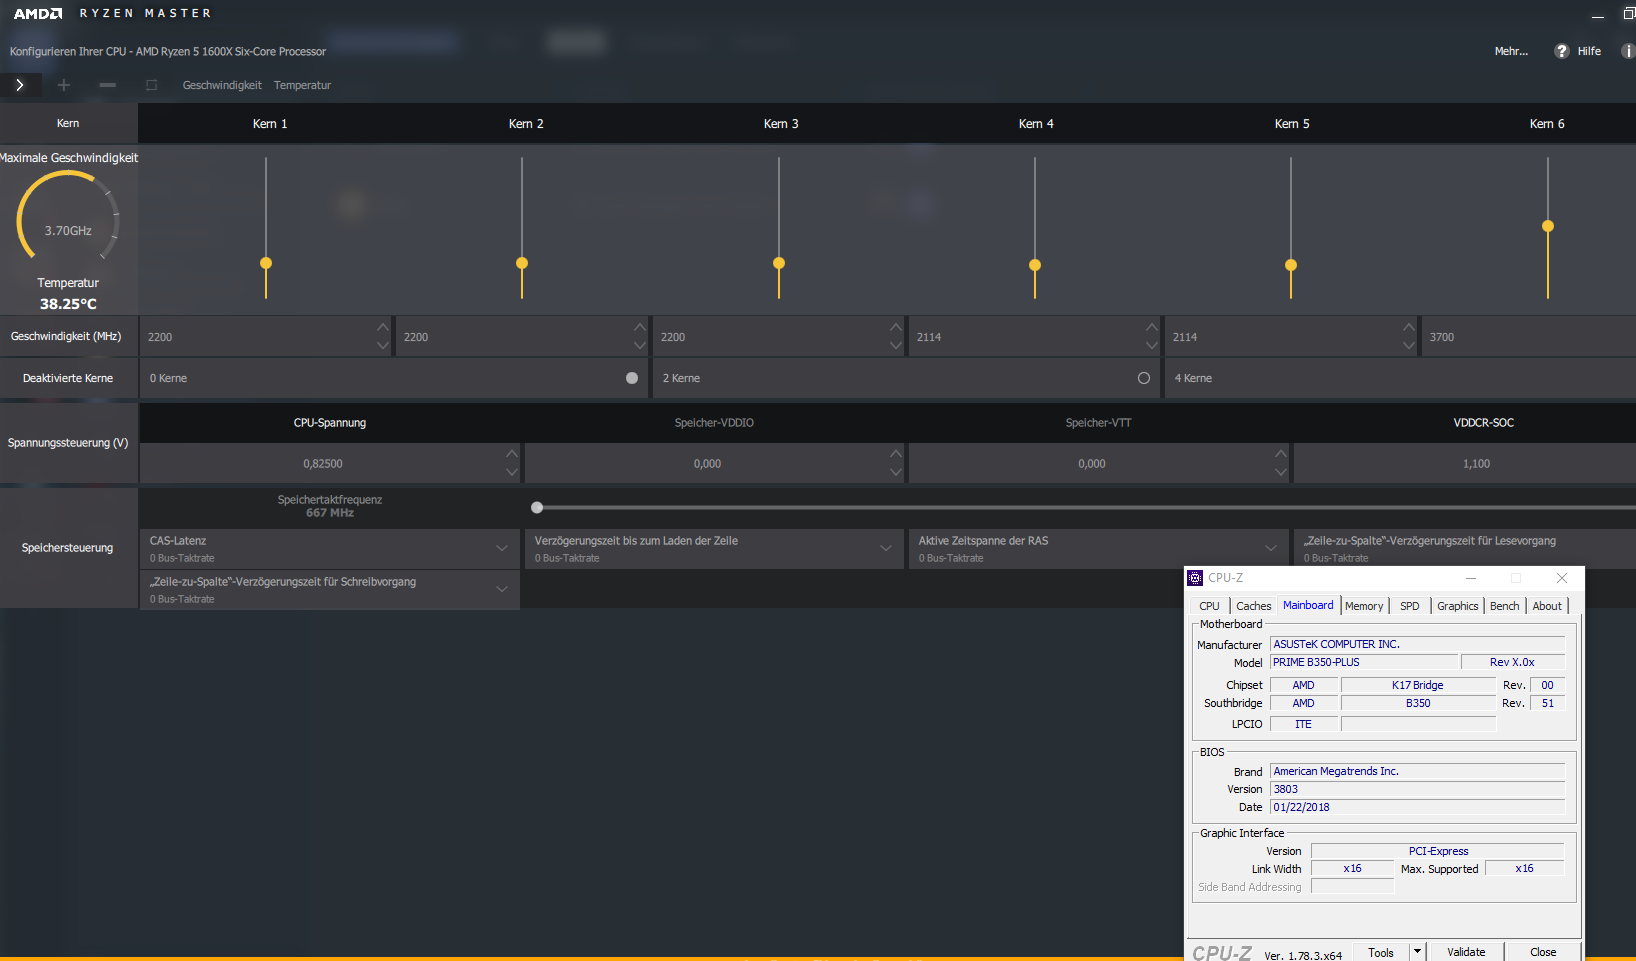Increase Kern 4 speed with the up arrow
The height and width of the screenshot is (961, 1636).
[1152, 327]
